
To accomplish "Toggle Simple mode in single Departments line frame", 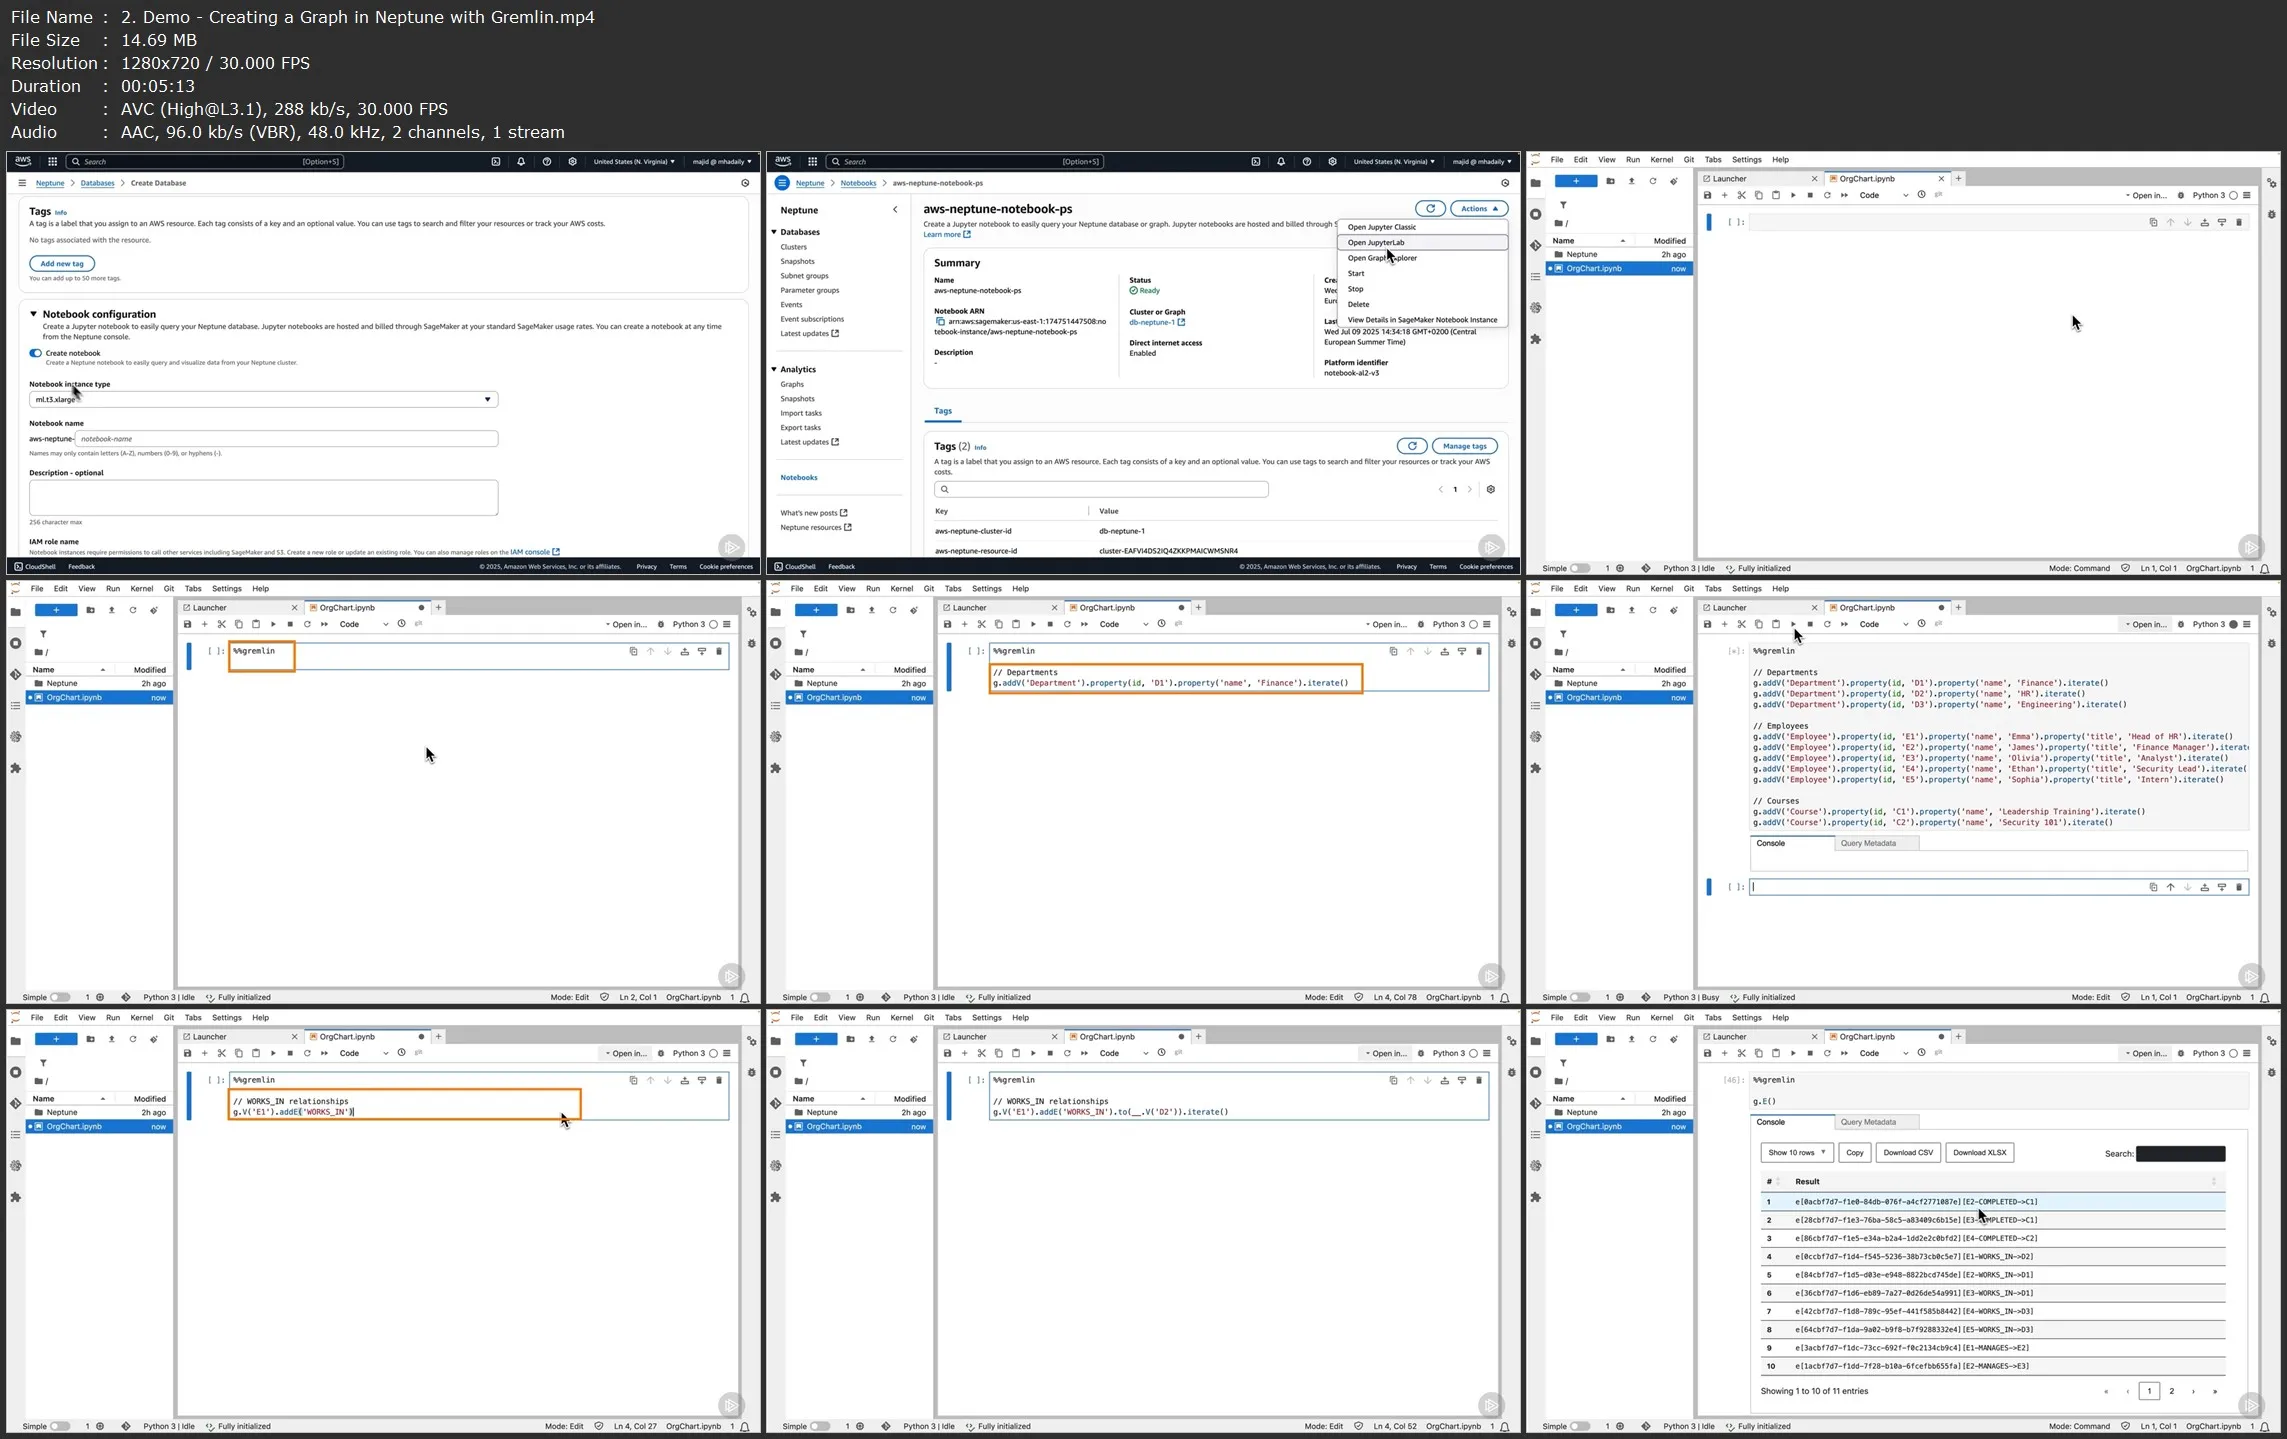I will point(820,997).
